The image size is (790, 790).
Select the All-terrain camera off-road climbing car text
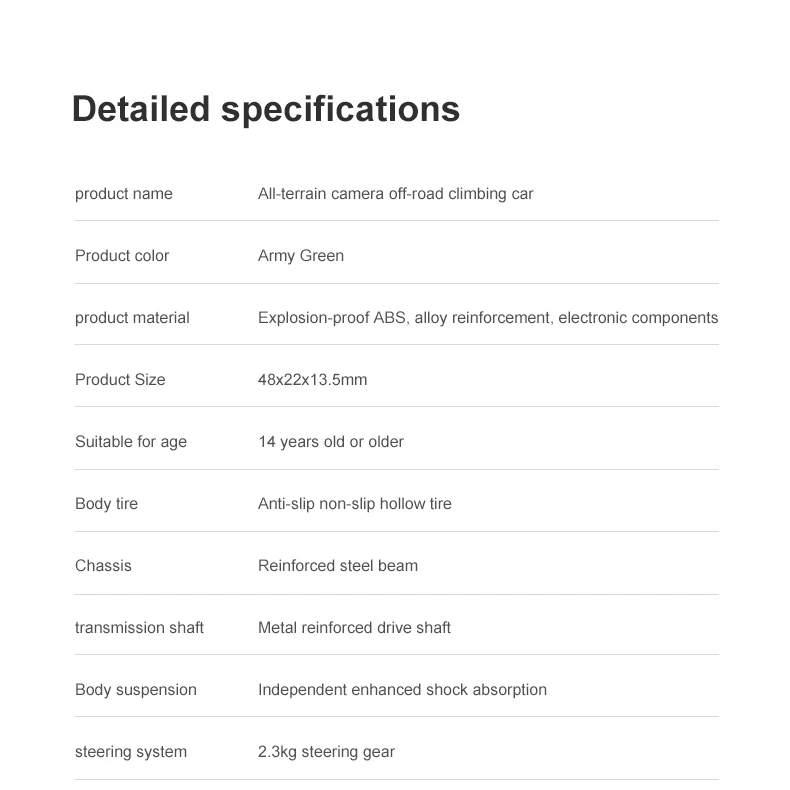point(395,194)
